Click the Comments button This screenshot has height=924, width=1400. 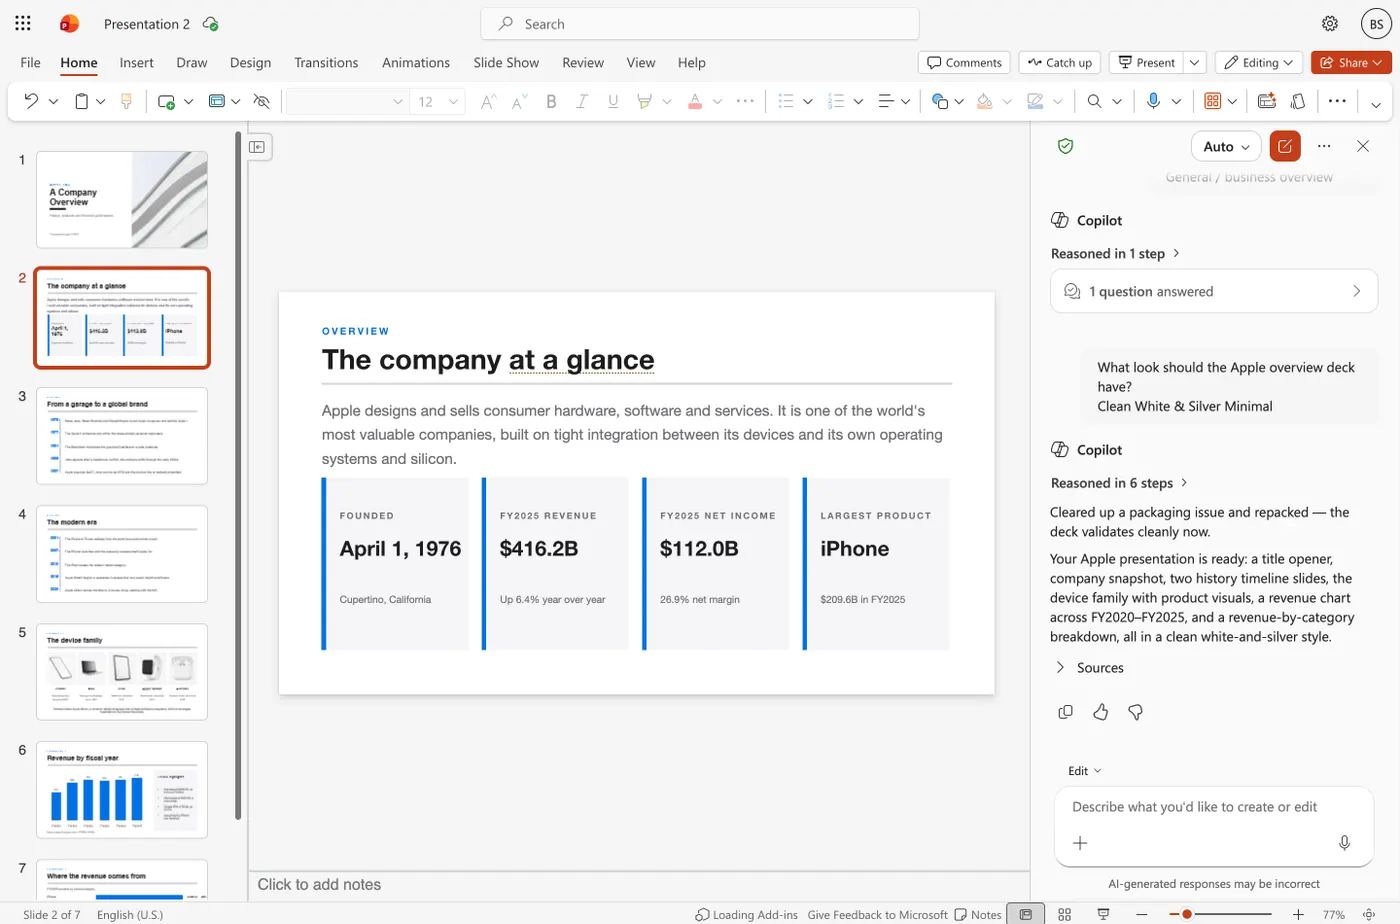coord(964,62)
